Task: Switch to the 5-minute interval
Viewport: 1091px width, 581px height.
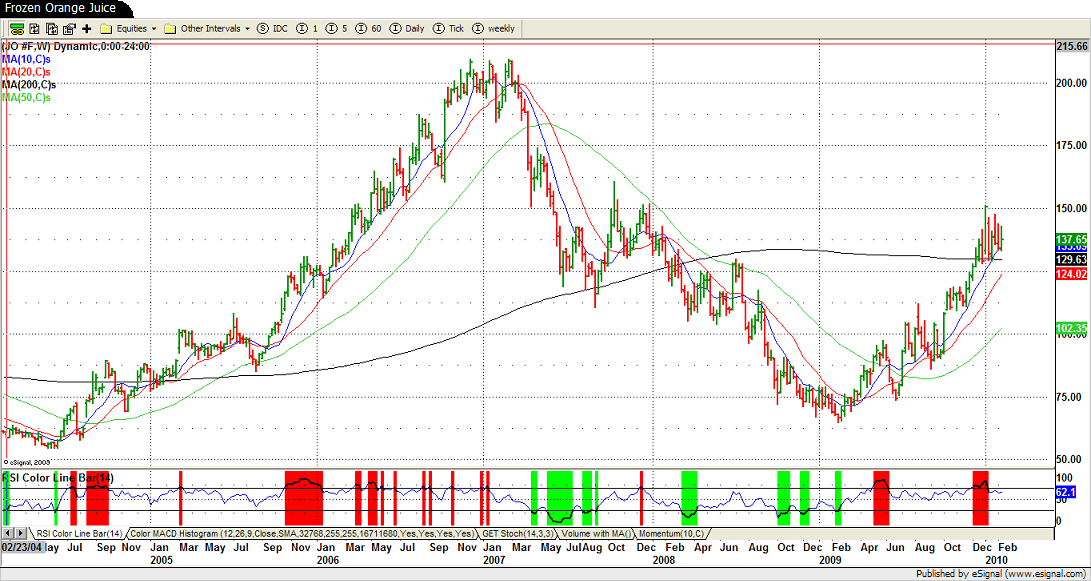Action: click(x=336, y=28)
